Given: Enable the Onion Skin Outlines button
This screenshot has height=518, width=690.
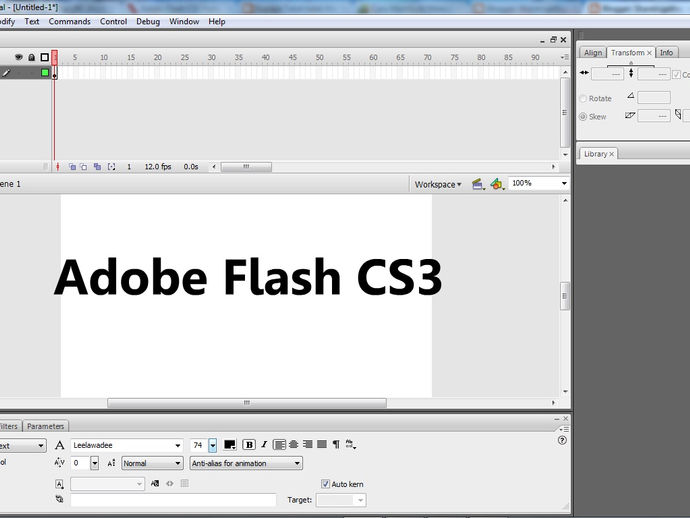Looking at the screenshot, I should click(x=84, y=167).
